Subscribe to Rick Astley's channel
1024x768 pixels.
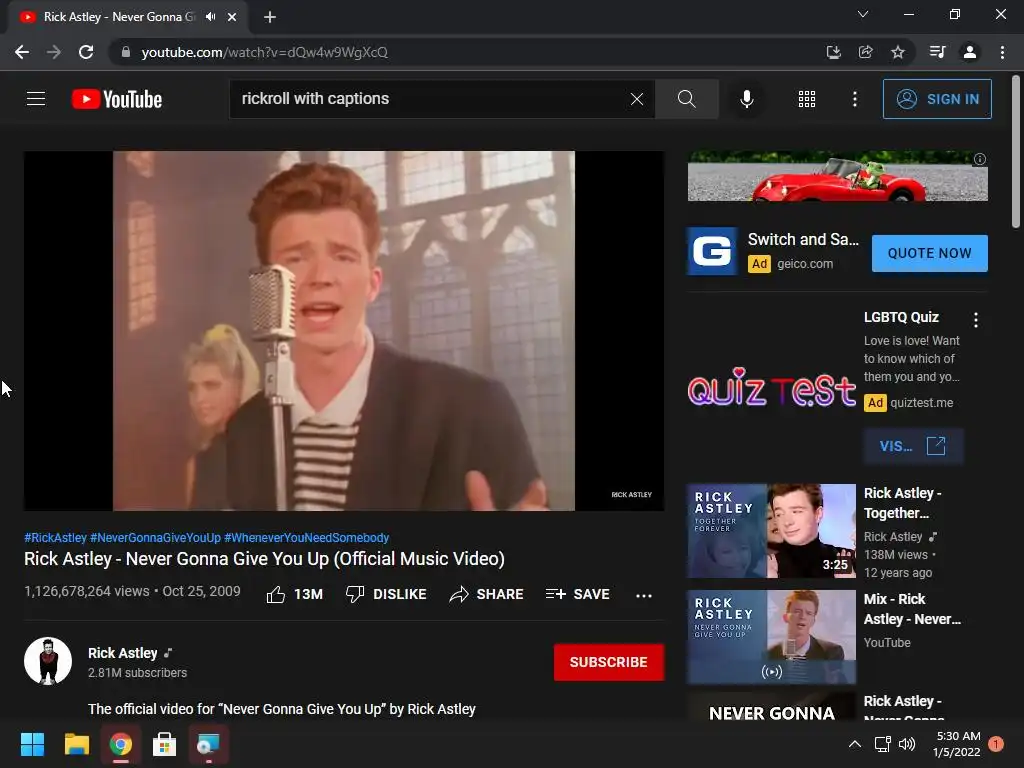pyautogui.click(x=609, y=662)
